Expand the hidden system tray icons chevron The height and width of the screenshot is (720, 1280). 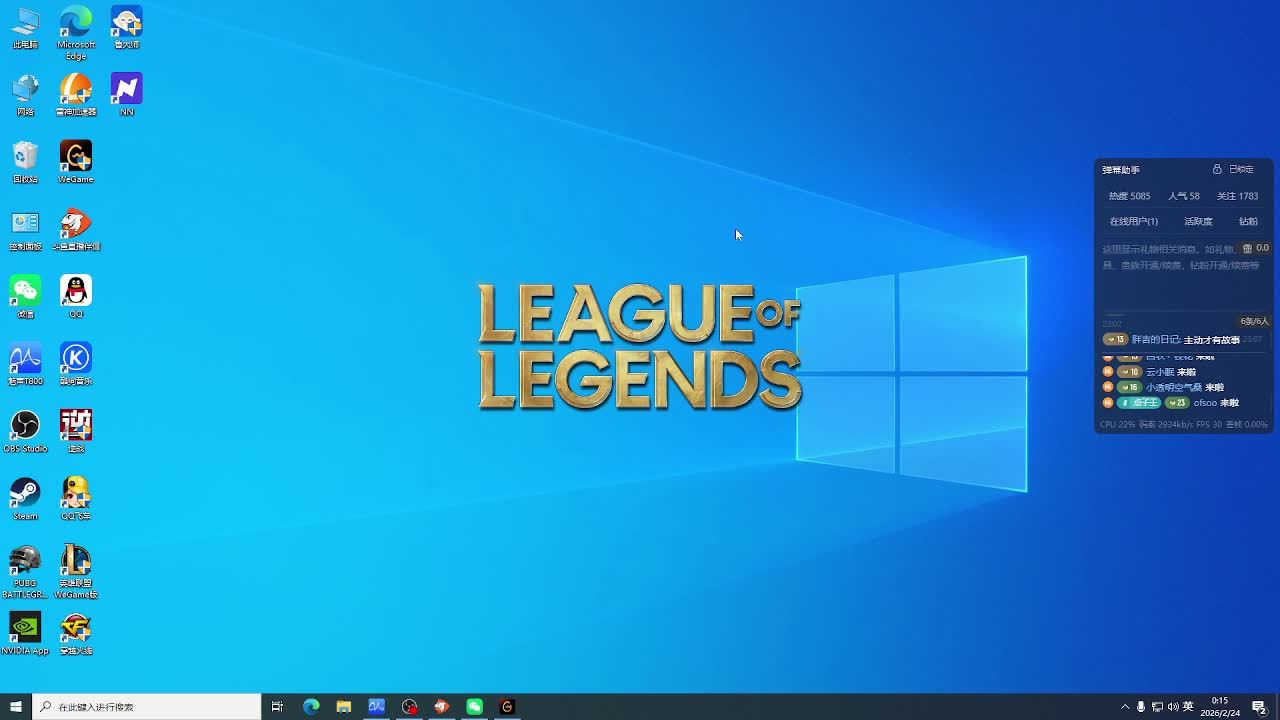[x=1125, y=707]
